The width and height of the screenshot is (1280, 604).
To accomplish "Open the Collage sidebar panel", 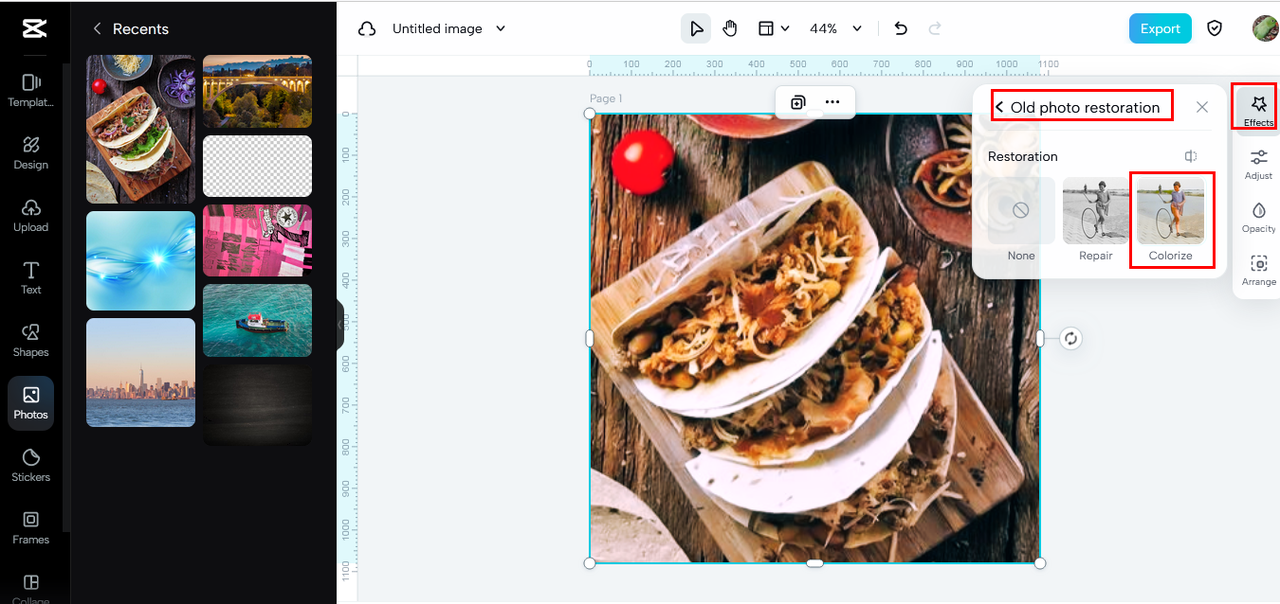I will (x=31, y=588).
